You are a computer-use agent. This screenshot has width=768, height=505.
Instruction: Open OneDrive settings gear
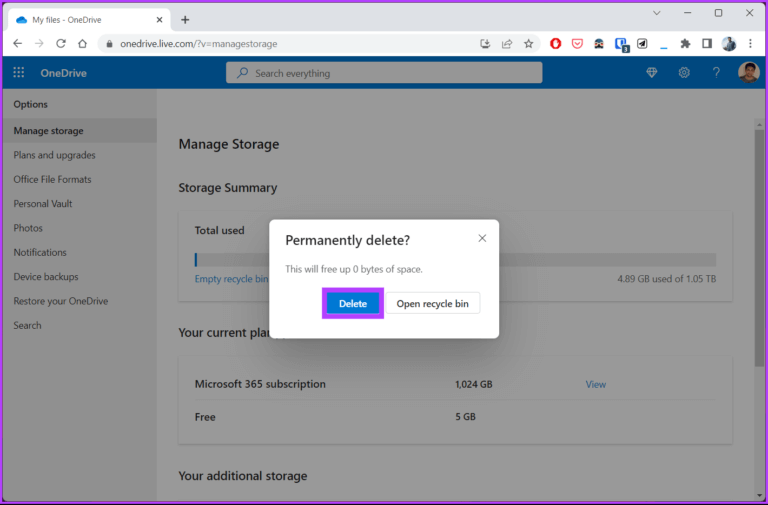[x=684, y=73]
